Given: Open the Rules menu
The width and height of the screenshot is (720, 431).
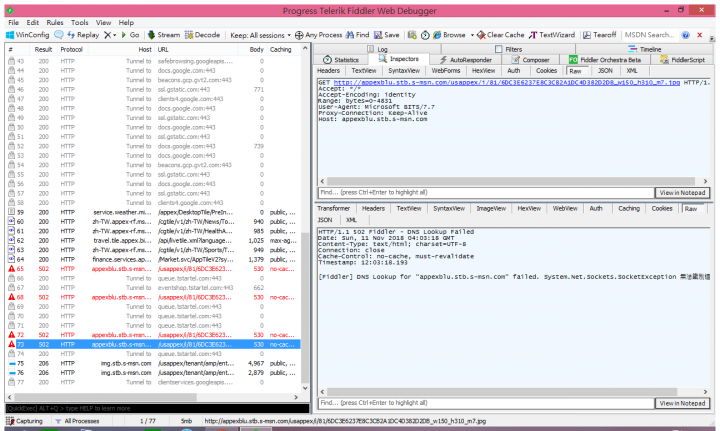Looking at the screenshot, I should [55, 22].
